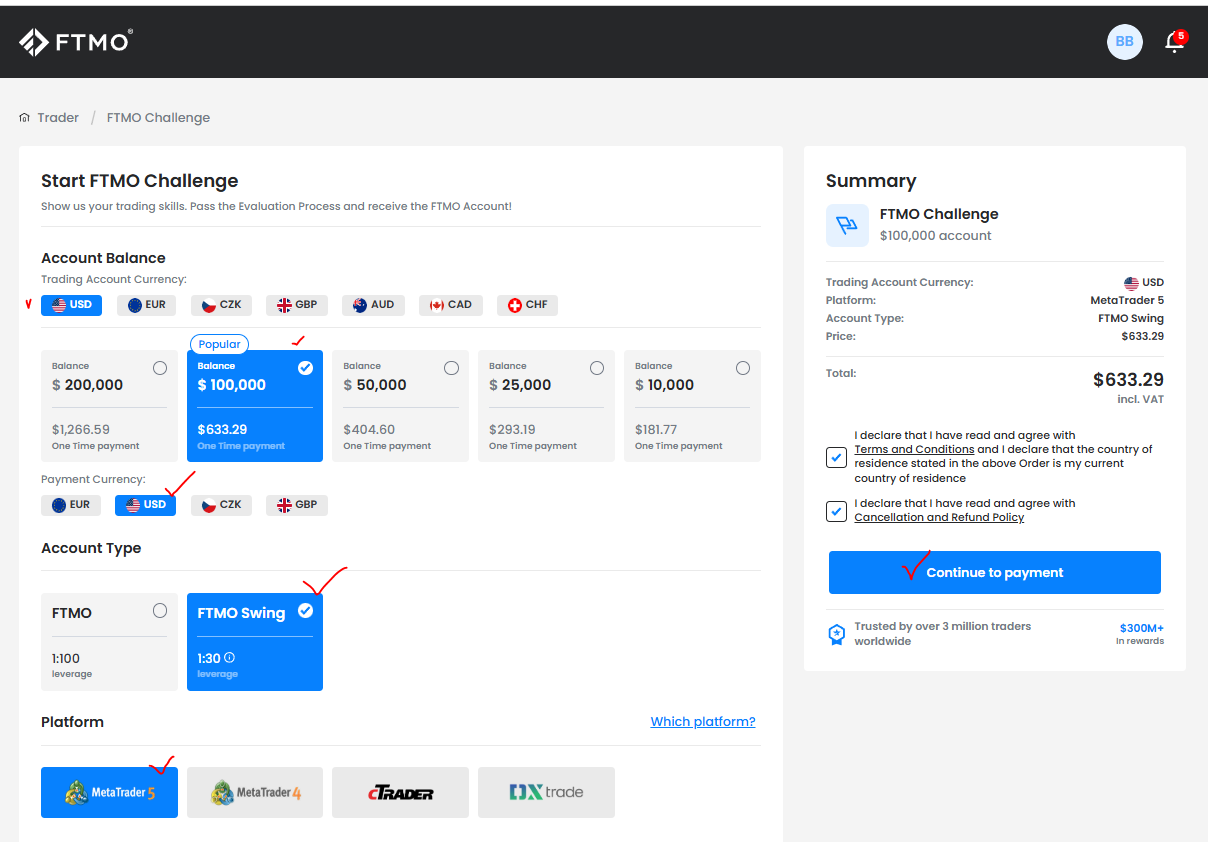Toggle the Cancellation and Refund Policy checkbox
Viewport: 1208px width, 842px height.
coord(837,511)
